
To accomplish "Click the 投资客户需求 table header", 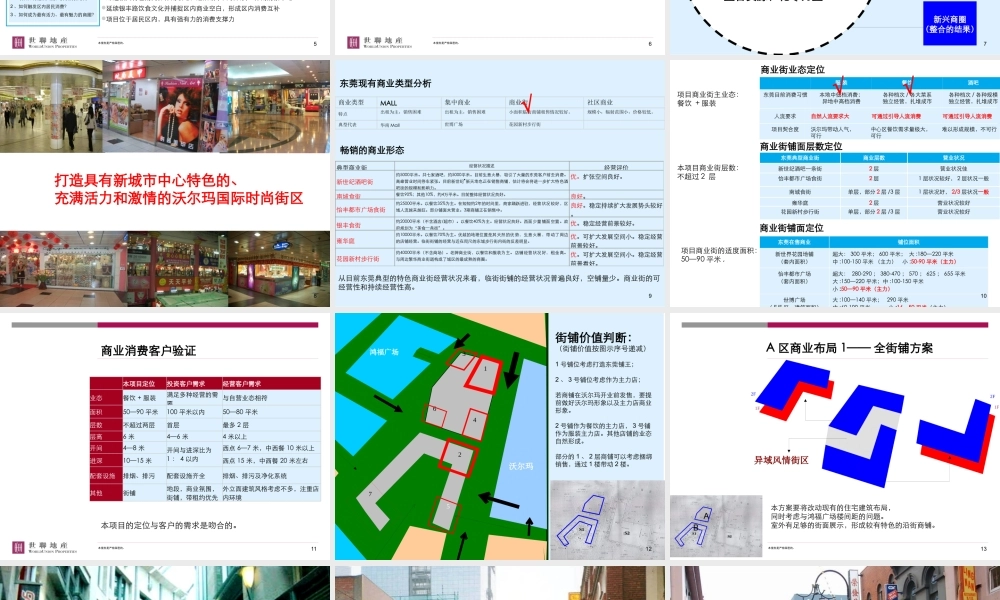I will 193,384.
